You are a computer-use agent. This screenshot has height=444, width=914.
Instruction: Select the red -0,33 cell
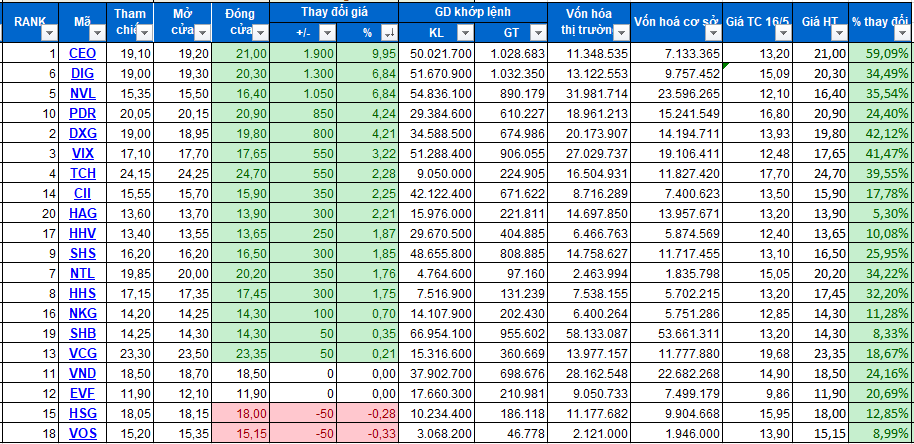[x=368, y=433]
